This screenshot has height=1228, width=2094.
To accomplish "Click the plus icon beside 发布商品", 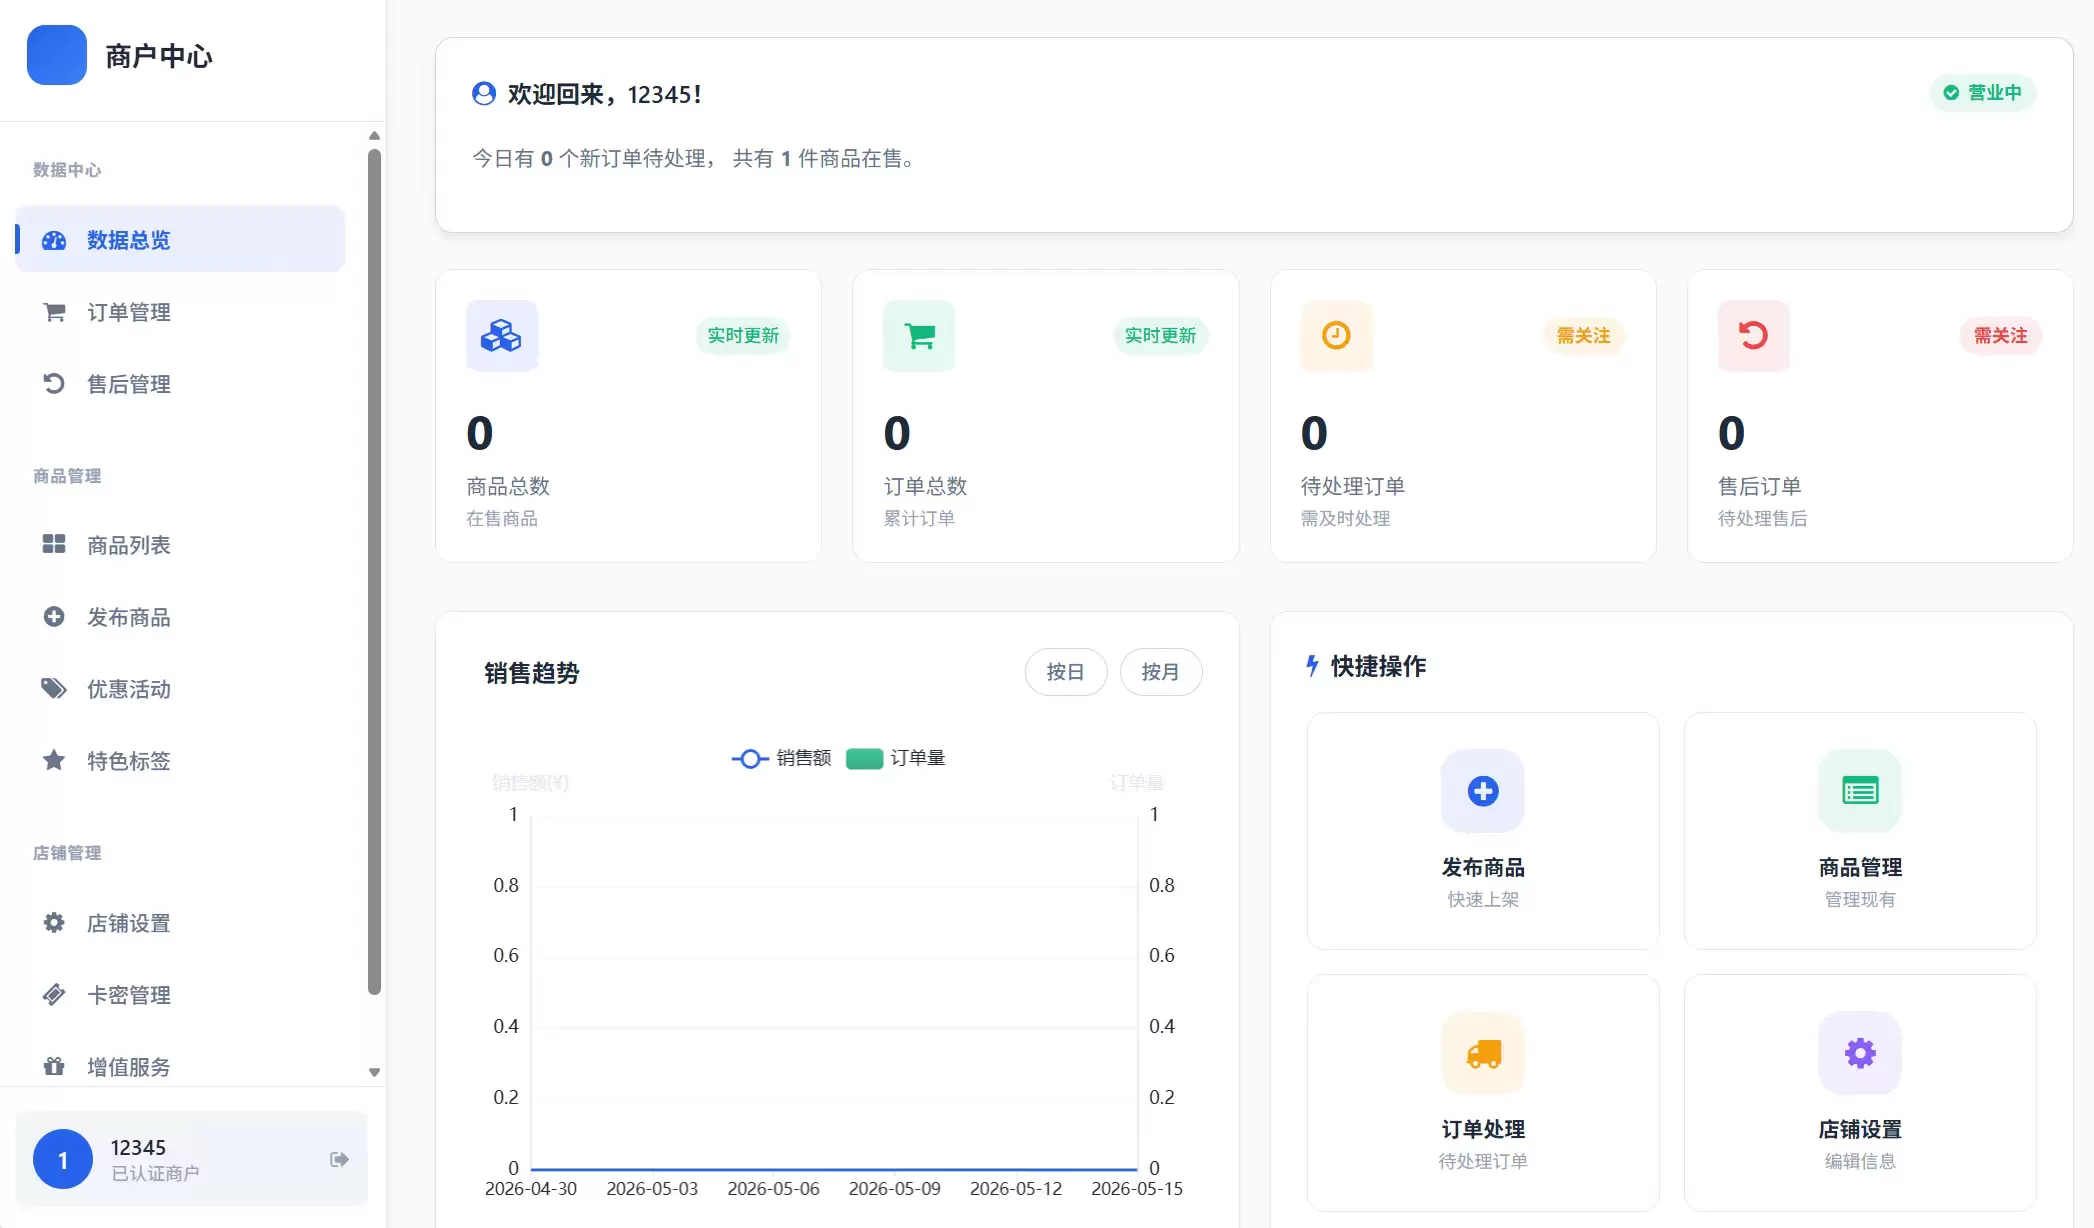I will pos(54,617).
